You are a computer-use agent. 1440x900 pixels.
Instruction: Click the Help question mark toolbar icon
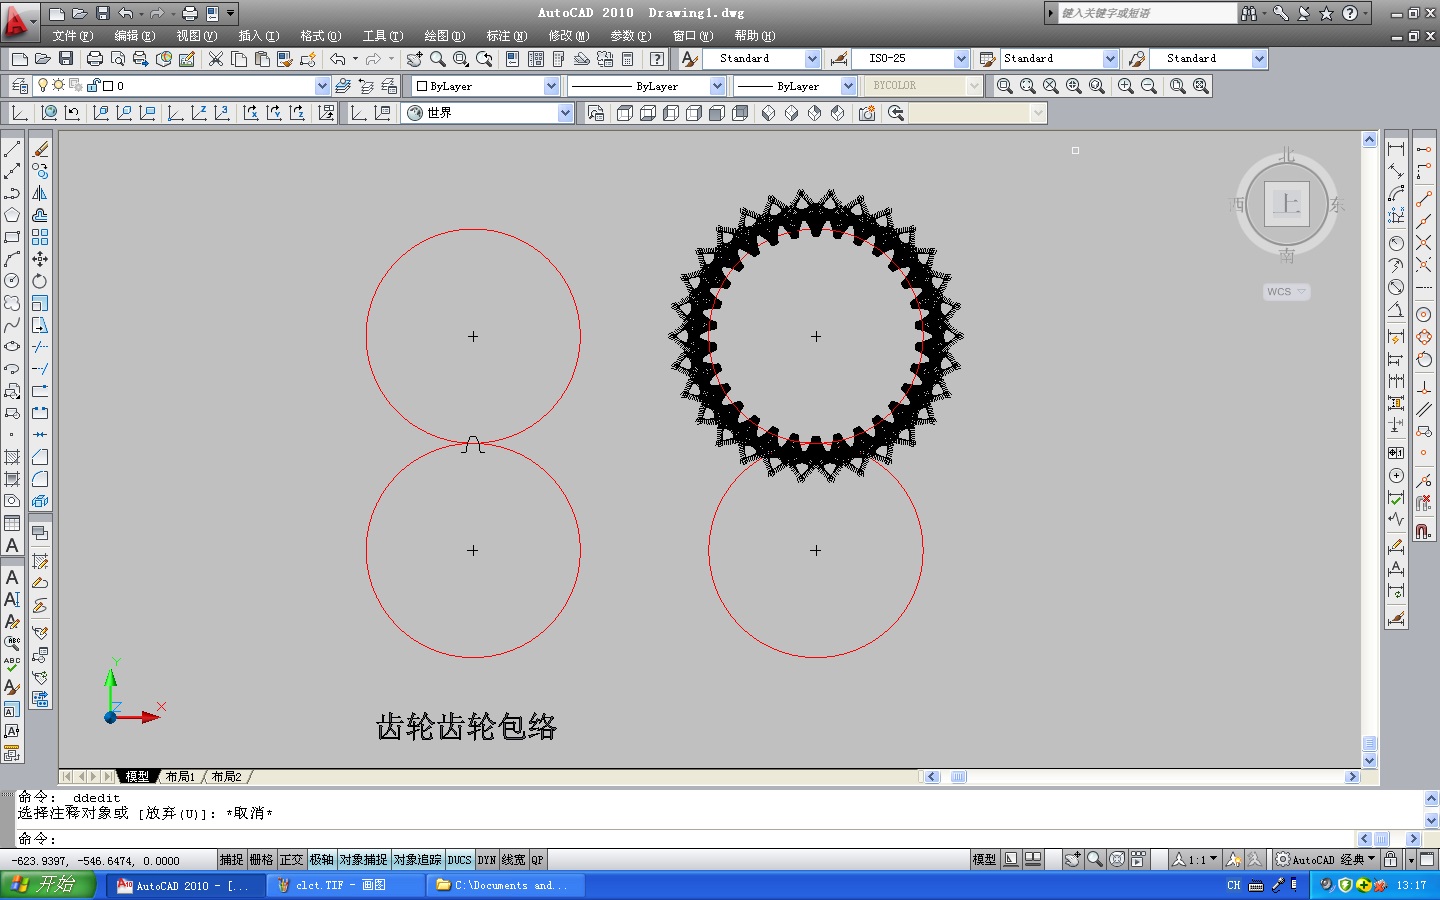click(656, 59)
